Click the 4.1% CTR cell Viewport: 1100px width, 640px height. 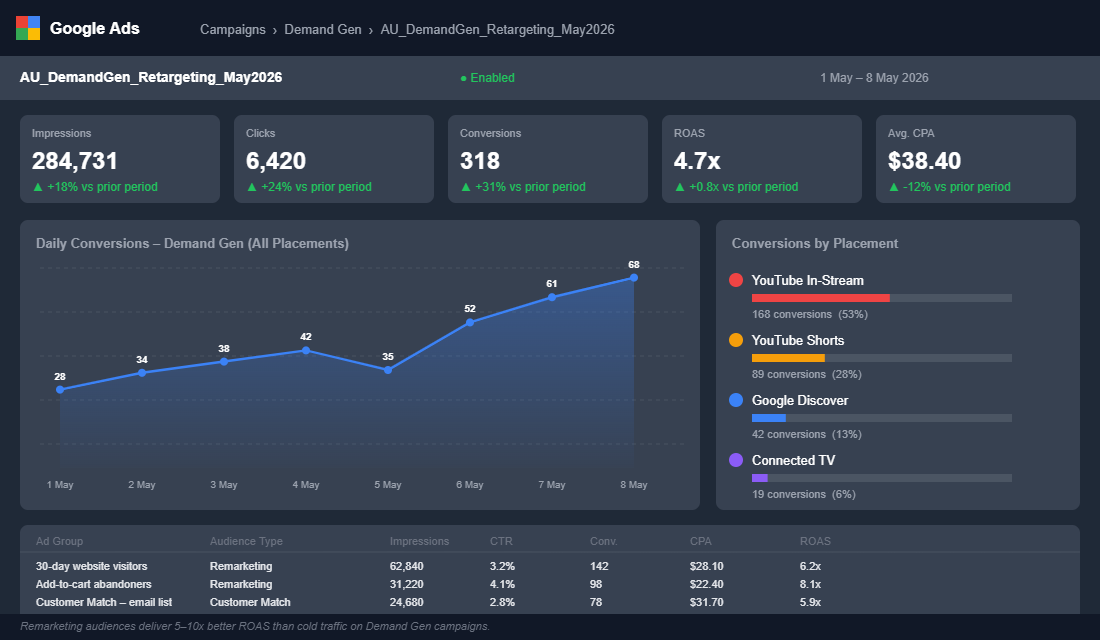[x=502, y=585]
